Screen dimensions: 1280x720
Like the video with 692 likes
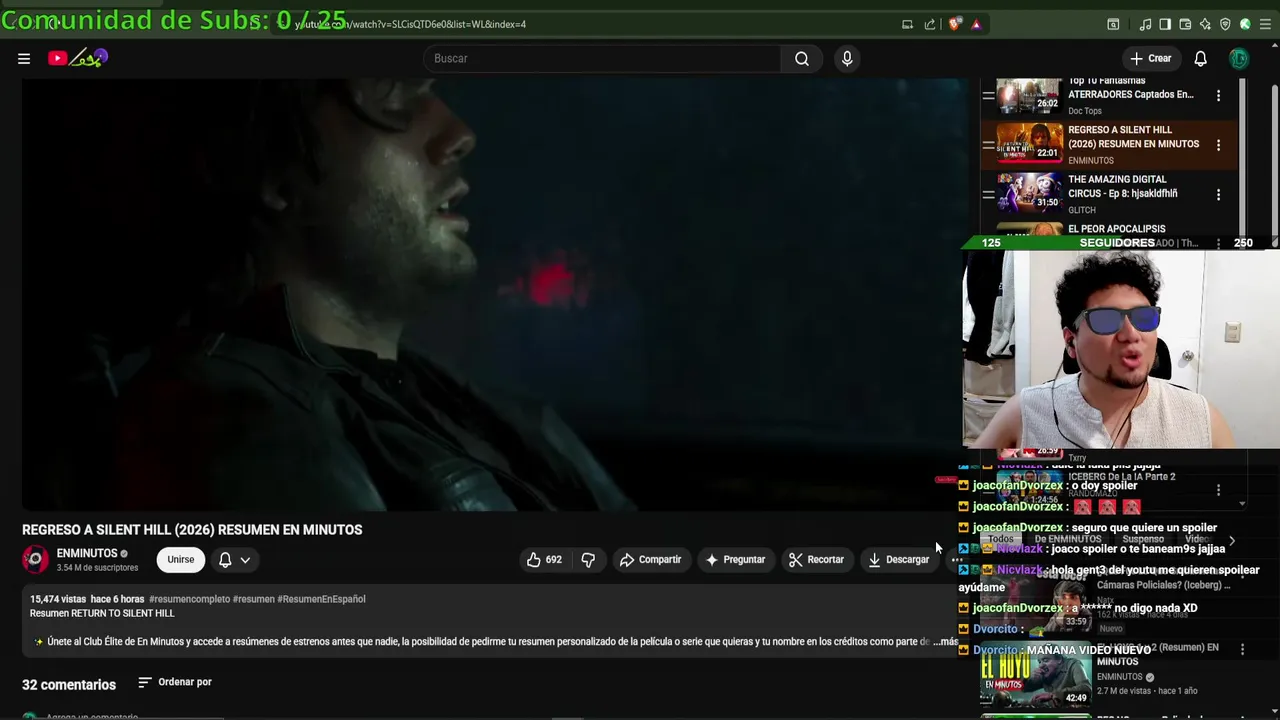pyautogui.click(x=545, y=560)
